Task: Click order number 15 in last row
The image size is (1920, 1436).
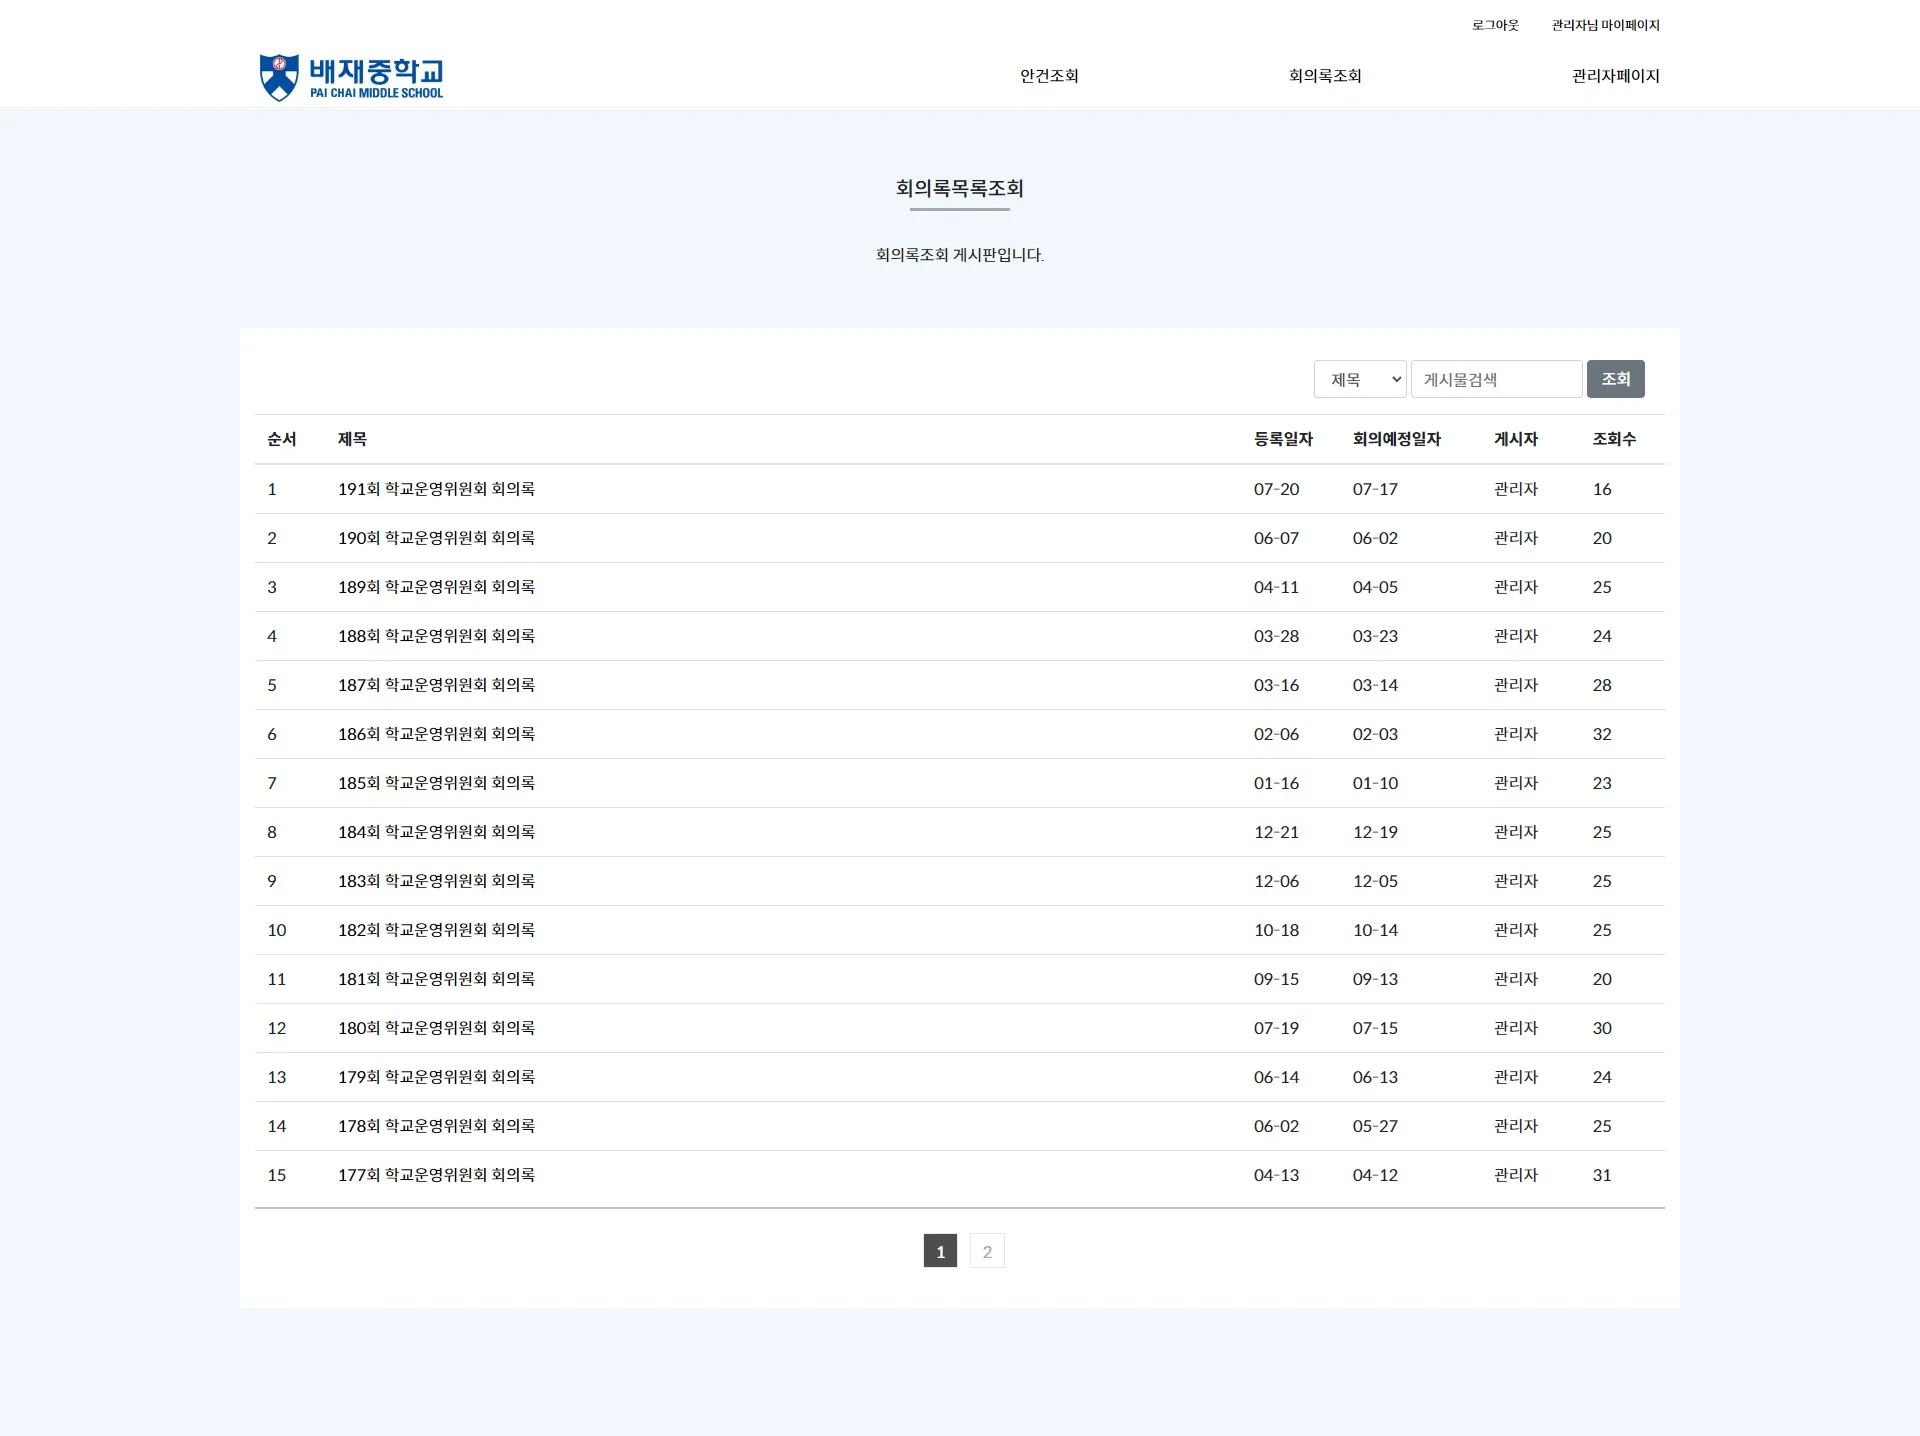Action: tap(276, 1175)
